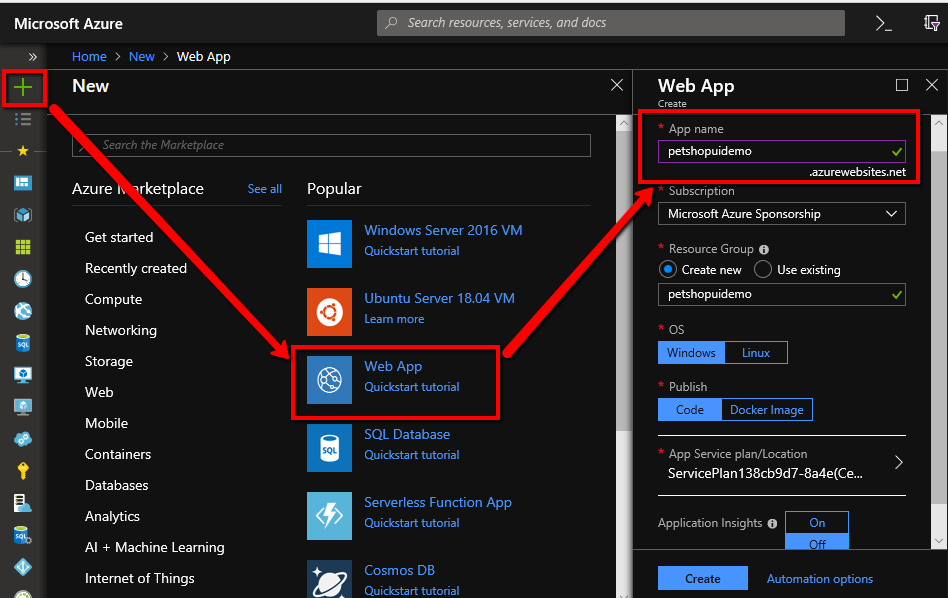The image size is (948, 598).
Task: Launch Cloud Shell from top bar
Action: tap(883, 24)
